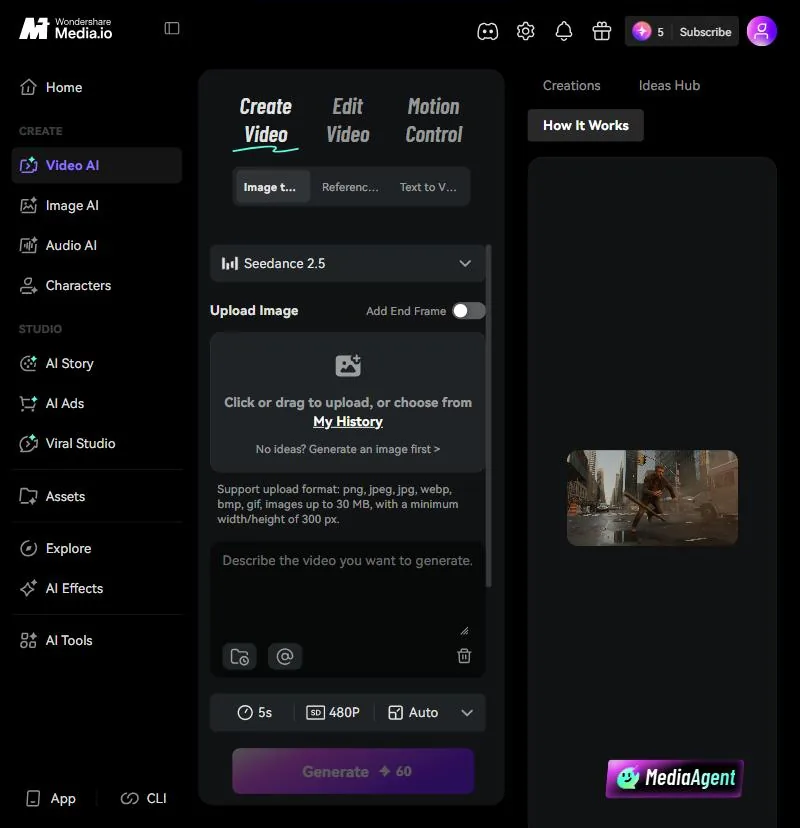Click the AI Tools label
Viewport: 800px width, 828px height.
tap(69, 641)
